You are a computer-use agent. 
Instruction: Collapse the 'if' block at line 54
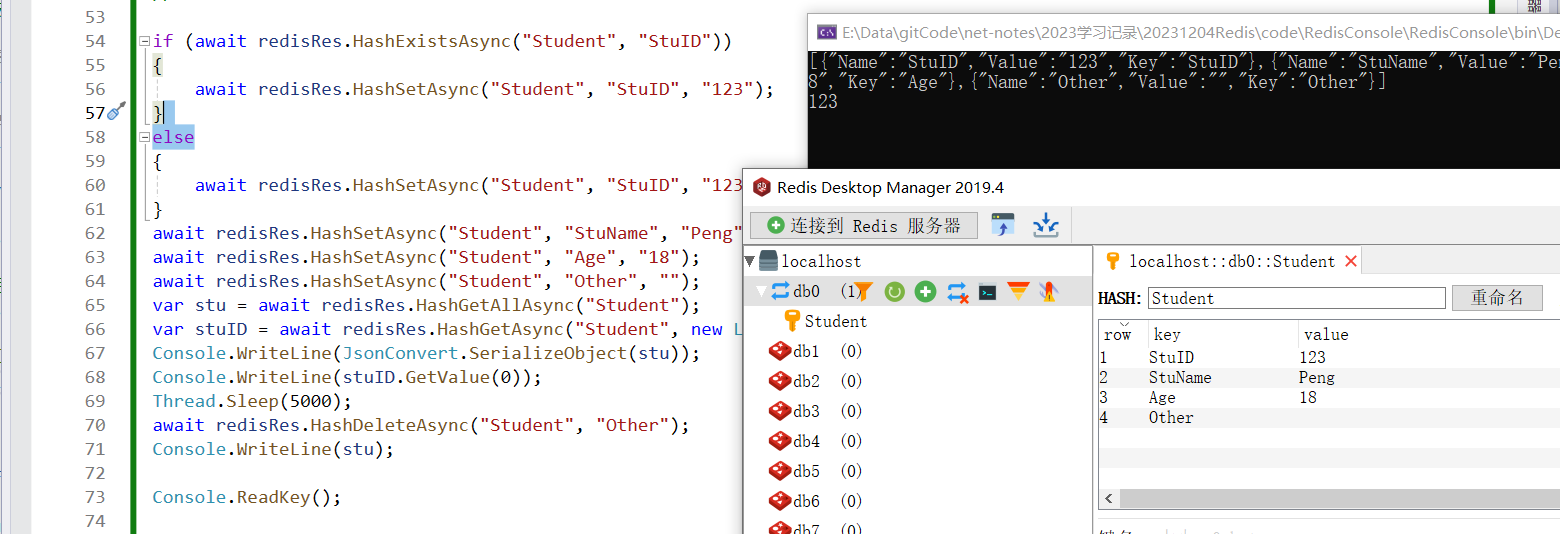point(144,42)
